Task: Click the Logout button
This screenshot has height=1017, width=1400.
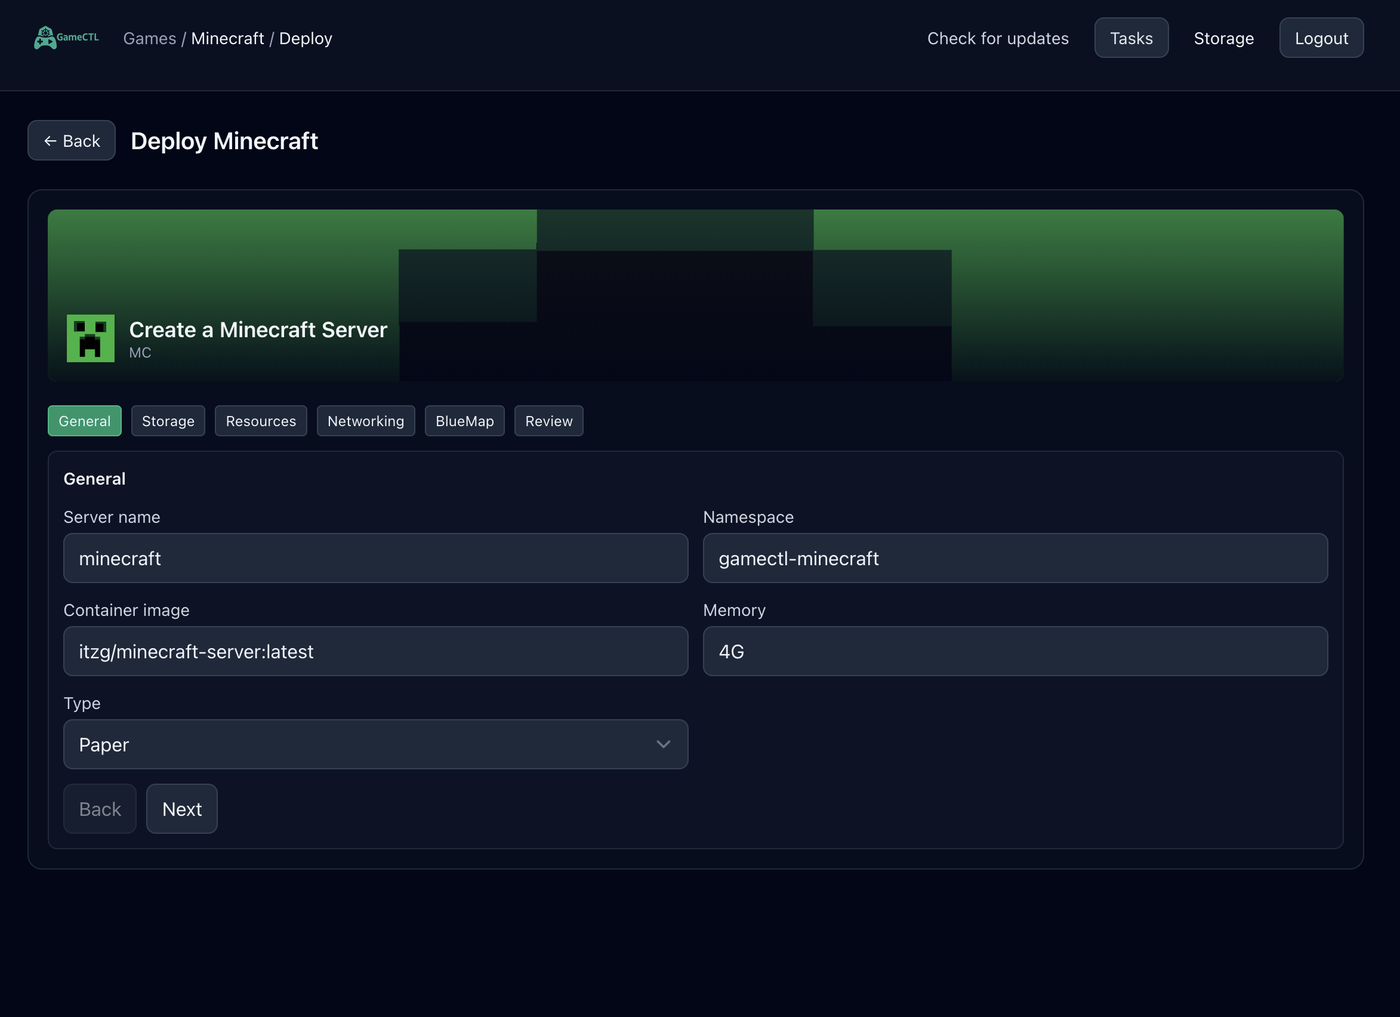Action: coord(1321,38)
